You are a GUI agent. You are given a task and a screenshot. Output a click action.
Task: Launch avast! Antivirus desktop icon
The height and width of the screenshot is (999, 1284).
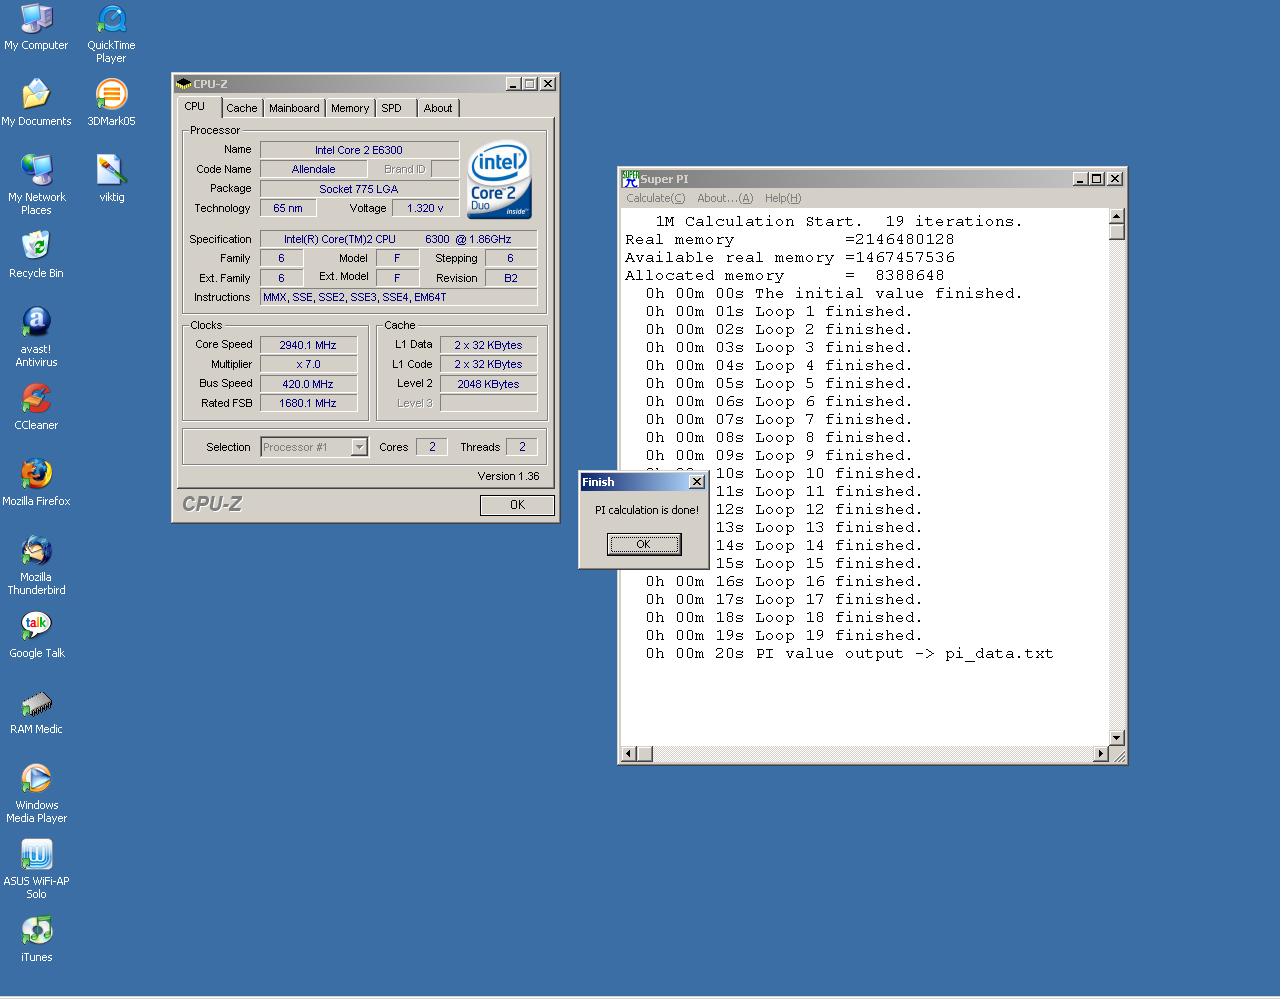(x=36, y=337)
